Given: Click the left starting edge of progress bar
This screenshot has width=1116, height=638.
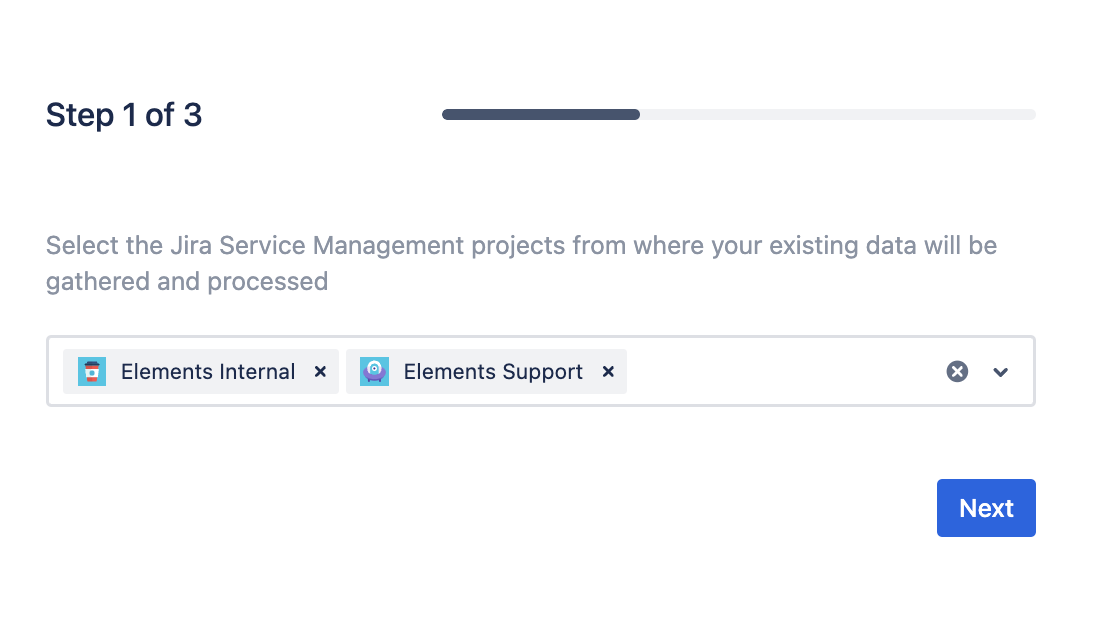Looking at the screenshot, I should click(446, 115).
